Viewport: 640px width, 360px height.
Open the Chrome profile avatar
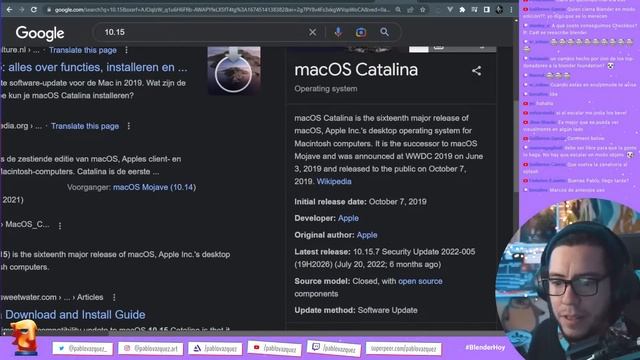[499, 9]
